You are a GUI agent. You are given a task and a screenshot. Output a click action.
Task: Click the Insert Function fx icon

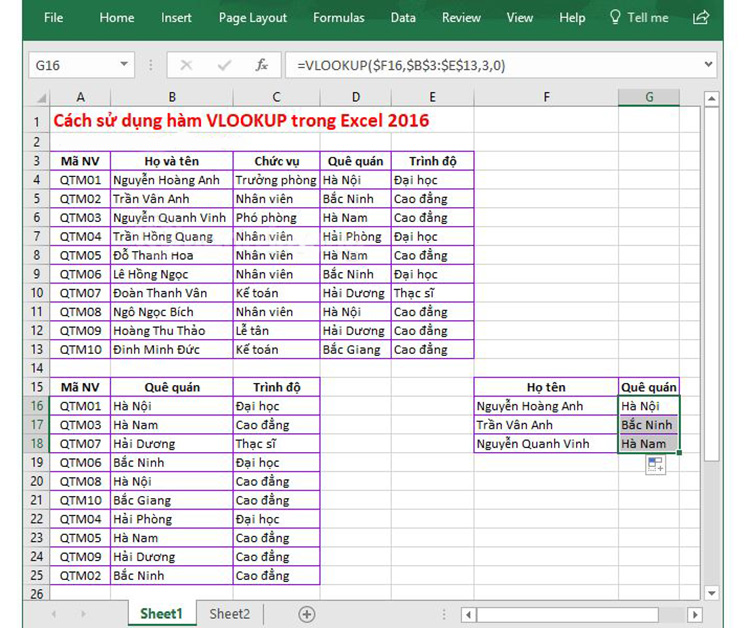(262, 65)
